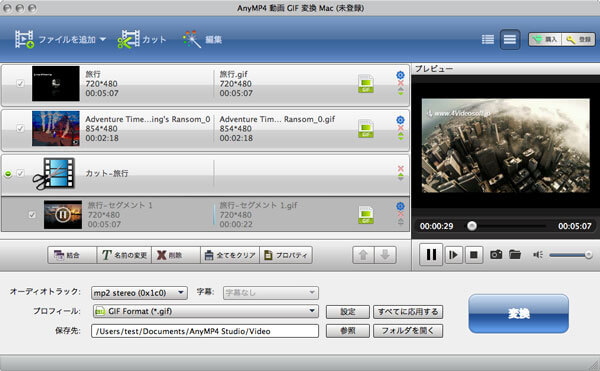Viewport: 600px width, 371px height.
Task: Click the Add File (ファイルを追加) button
Action: coord(55,39)
